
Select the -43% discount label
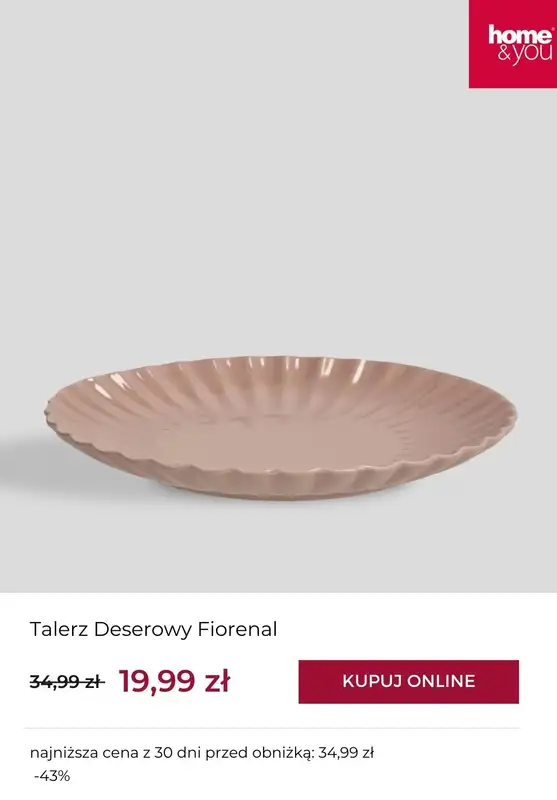tap(52, 776)
